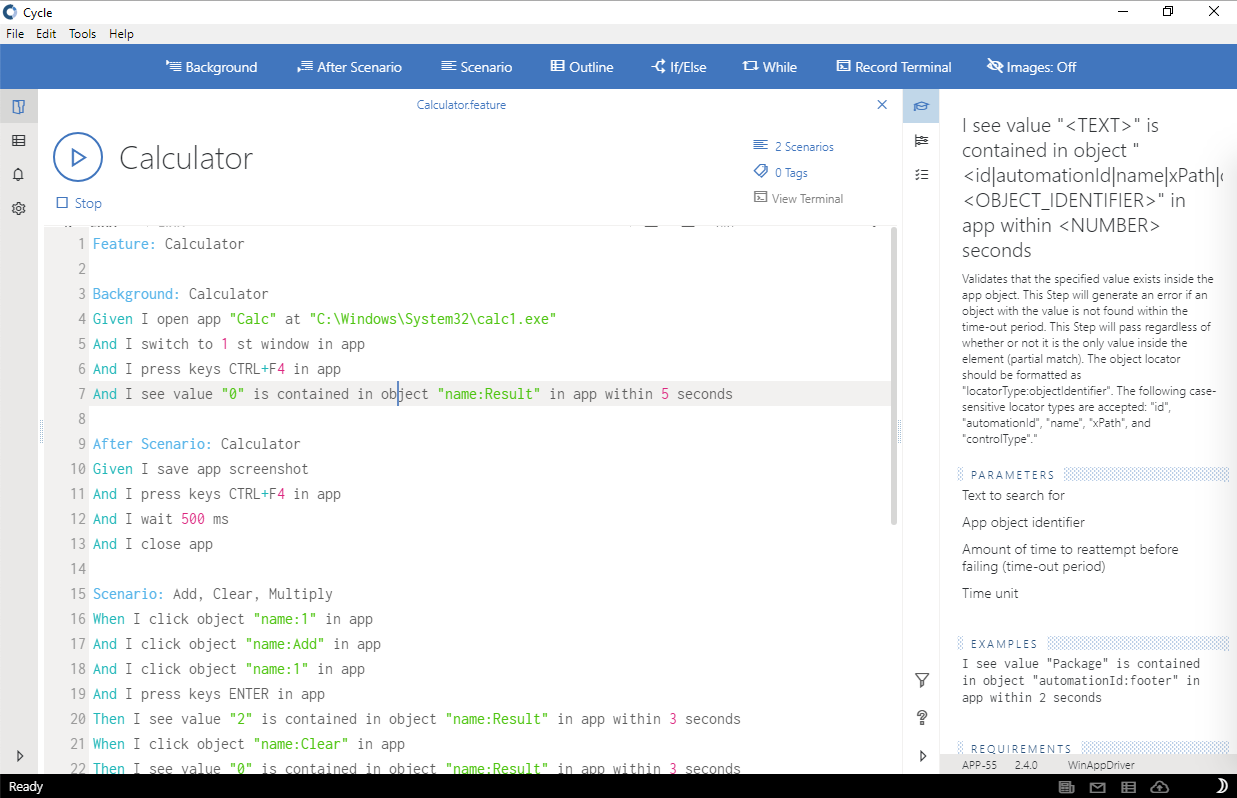Open the Tools menu
The height and width of the screenshot is (798, 1237).
tap(82, 34)
